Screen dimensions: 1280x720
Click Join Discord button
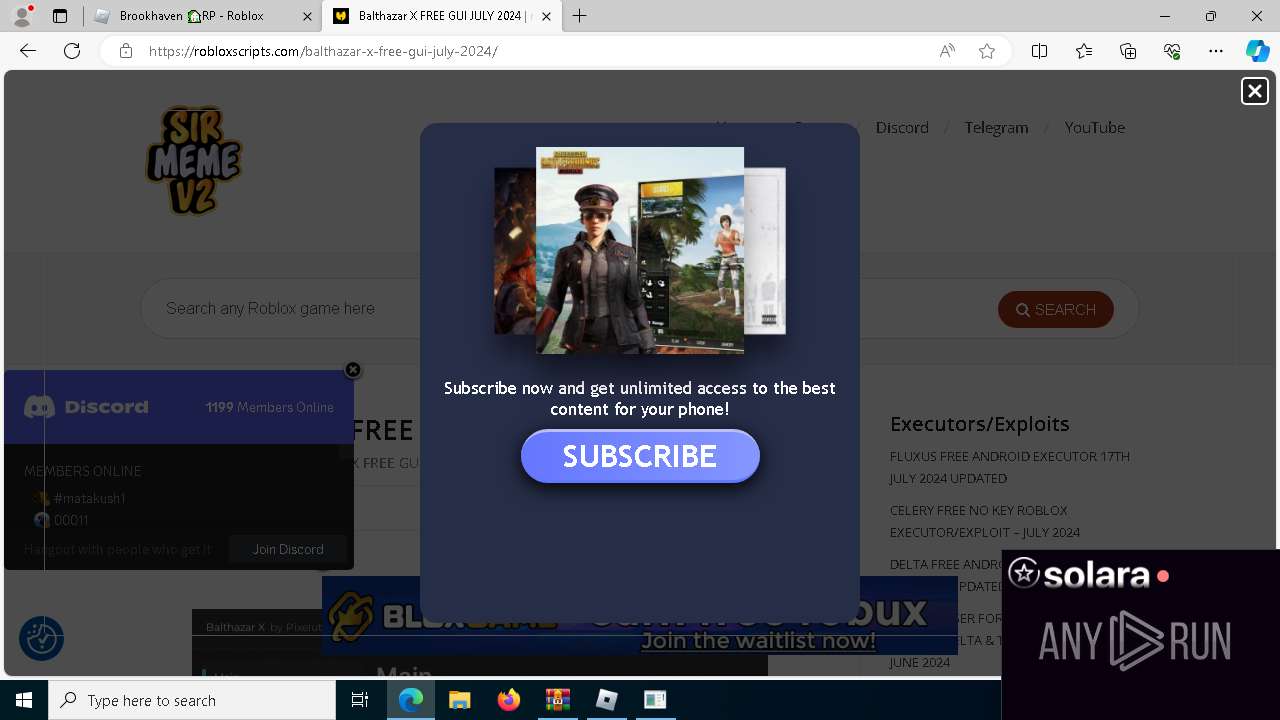(288, 549)
